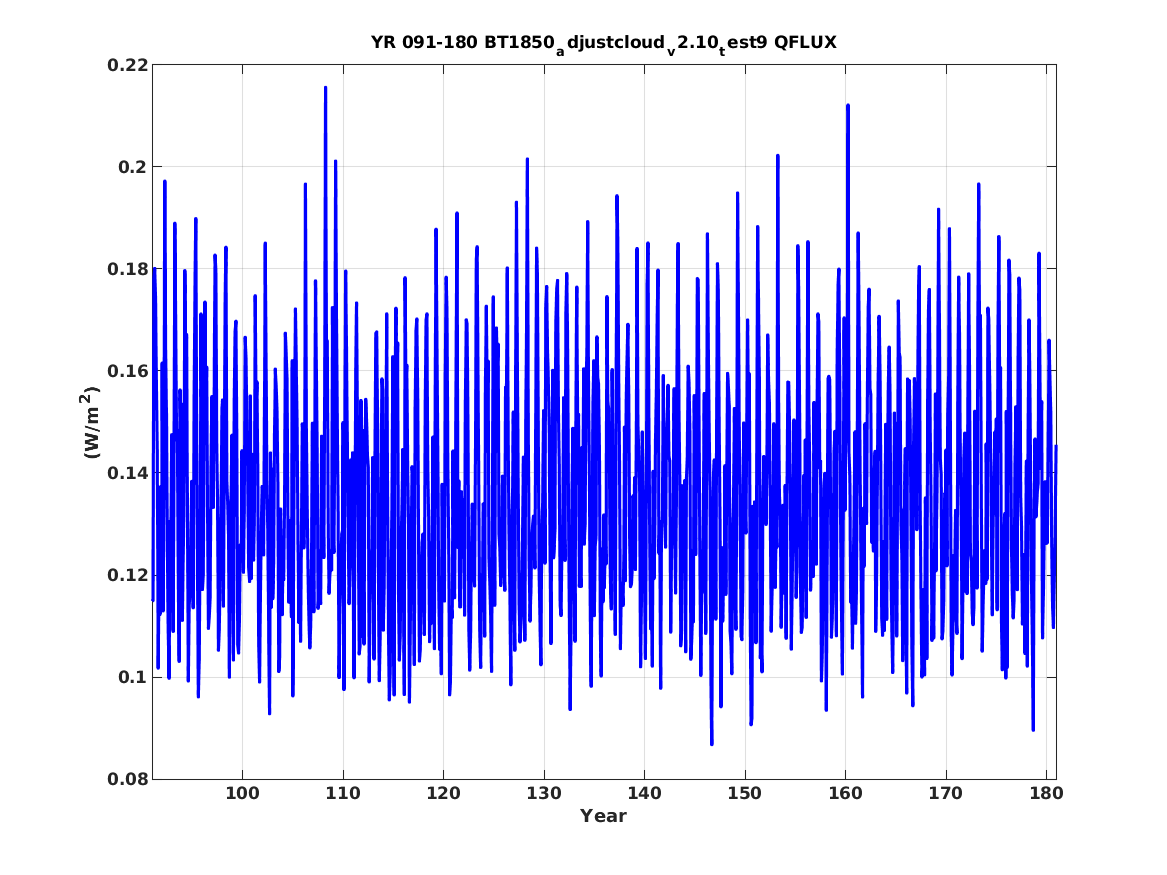Click the lowest data trough near year 147
Screen dimensions: 1167x875
click(x=712, y=743)
